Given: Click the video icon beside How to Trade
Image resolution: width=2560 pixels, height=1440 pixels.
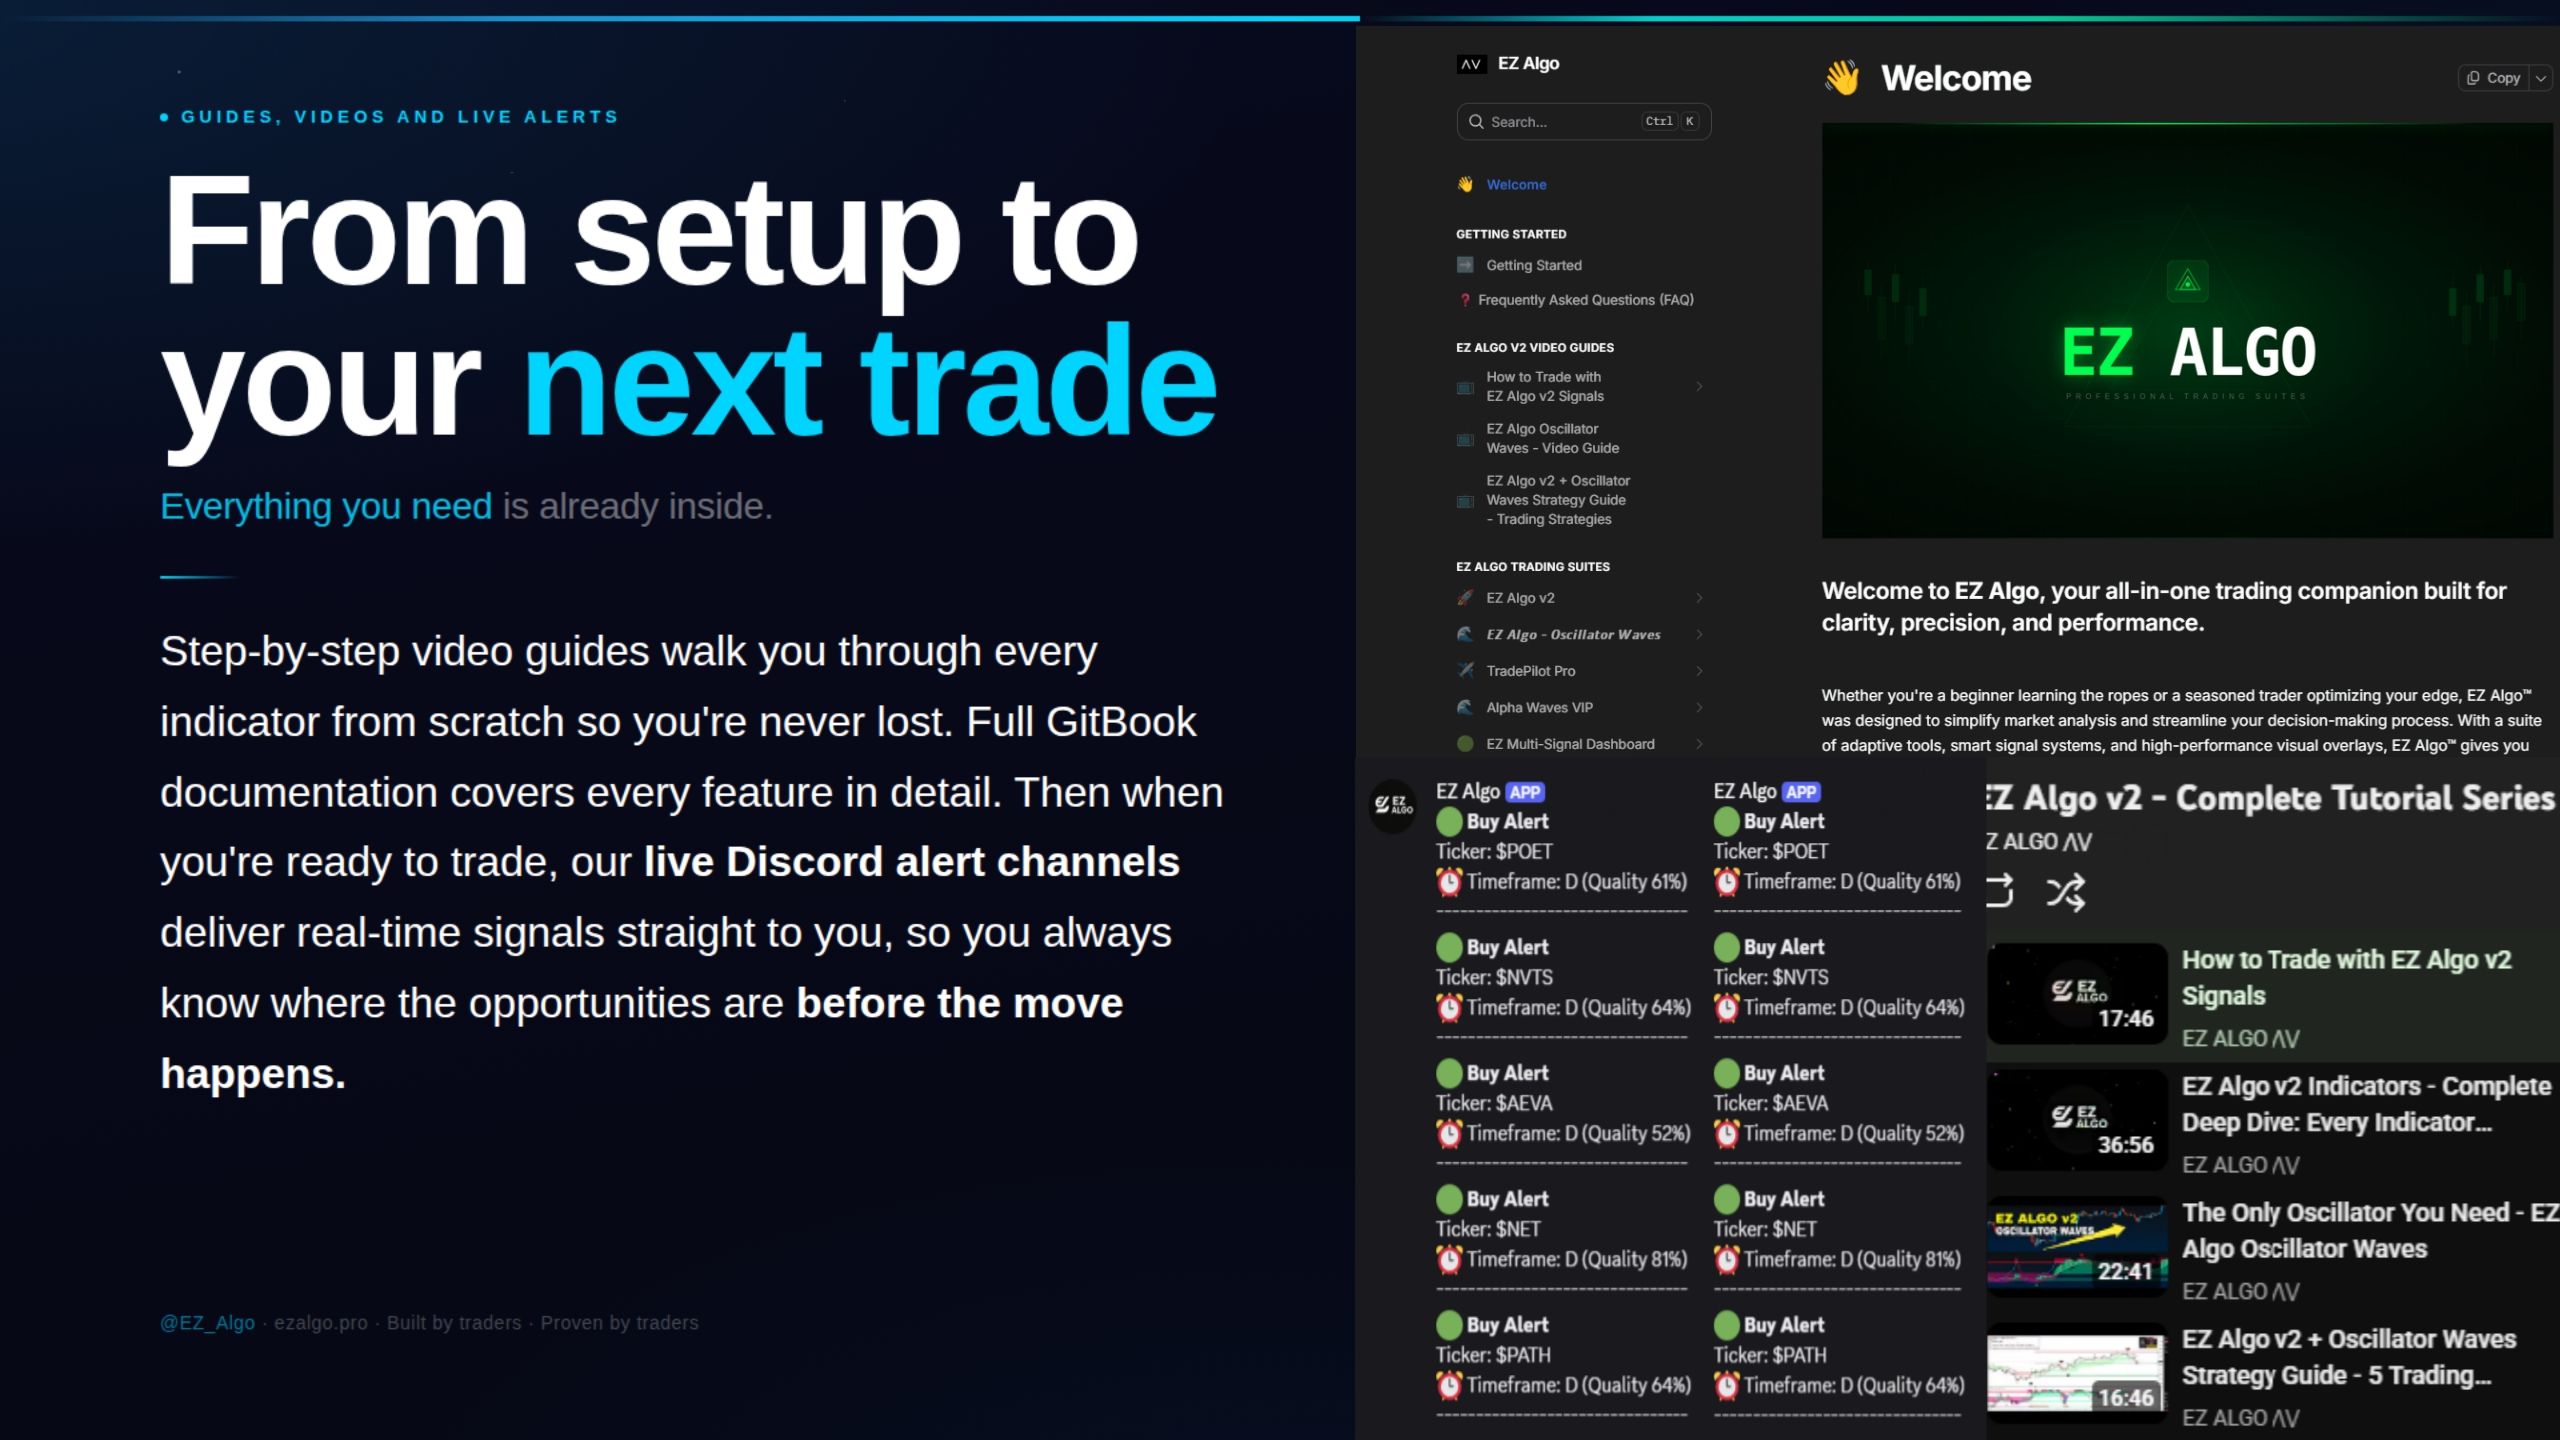Looking at the screenshot, I should 1465,387.
